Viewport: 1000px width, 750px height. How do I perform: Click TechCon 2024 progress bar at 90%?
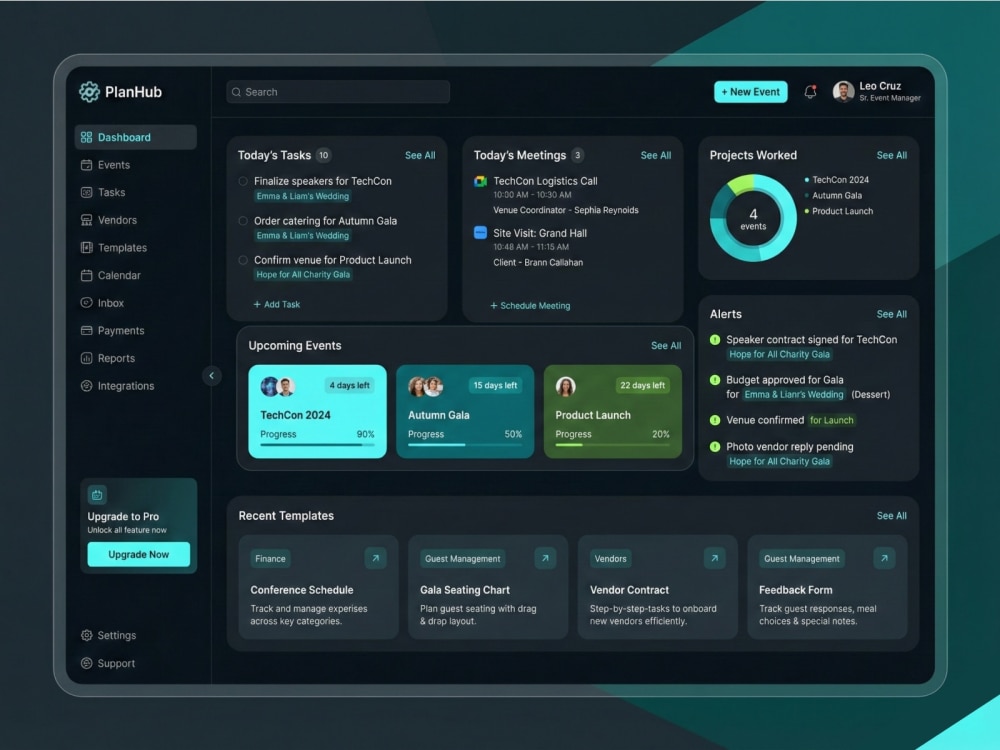click(317, 445)
